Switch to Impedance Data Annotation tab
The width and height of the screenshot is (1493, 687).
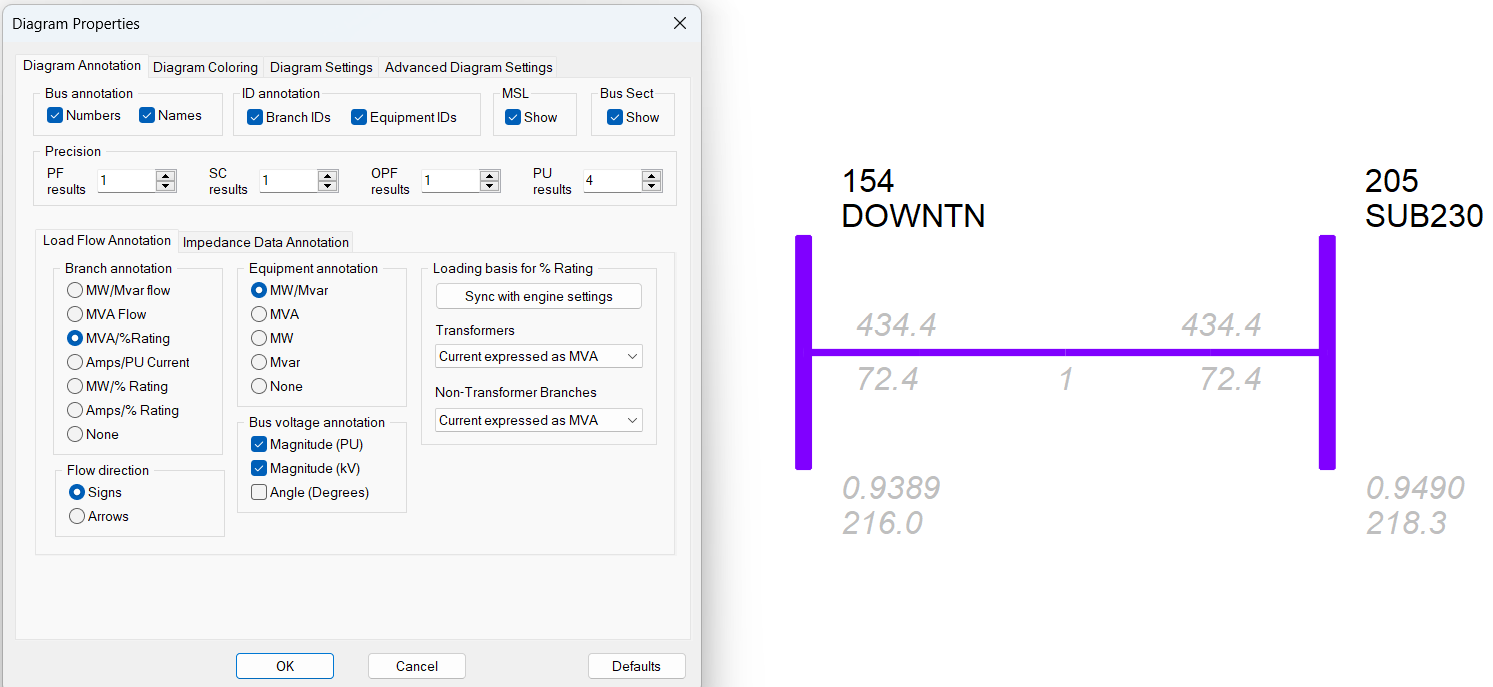click(266, 242)
